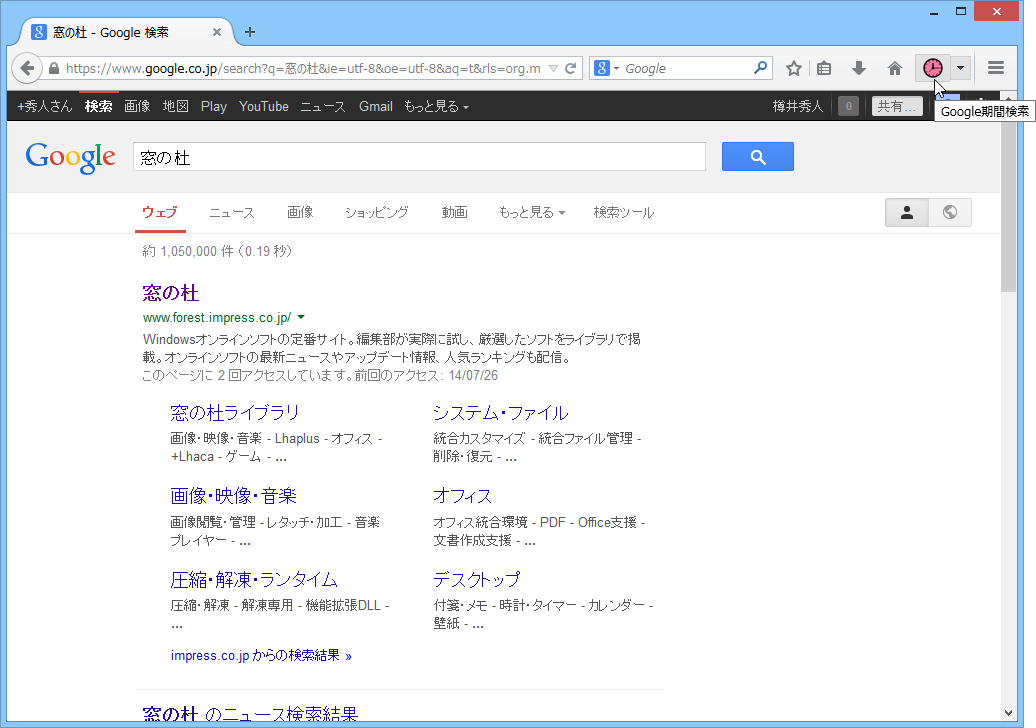This screenshot has height=728, width=1036.
Task: Switch to the 動画 results tab
Action: 455,213
